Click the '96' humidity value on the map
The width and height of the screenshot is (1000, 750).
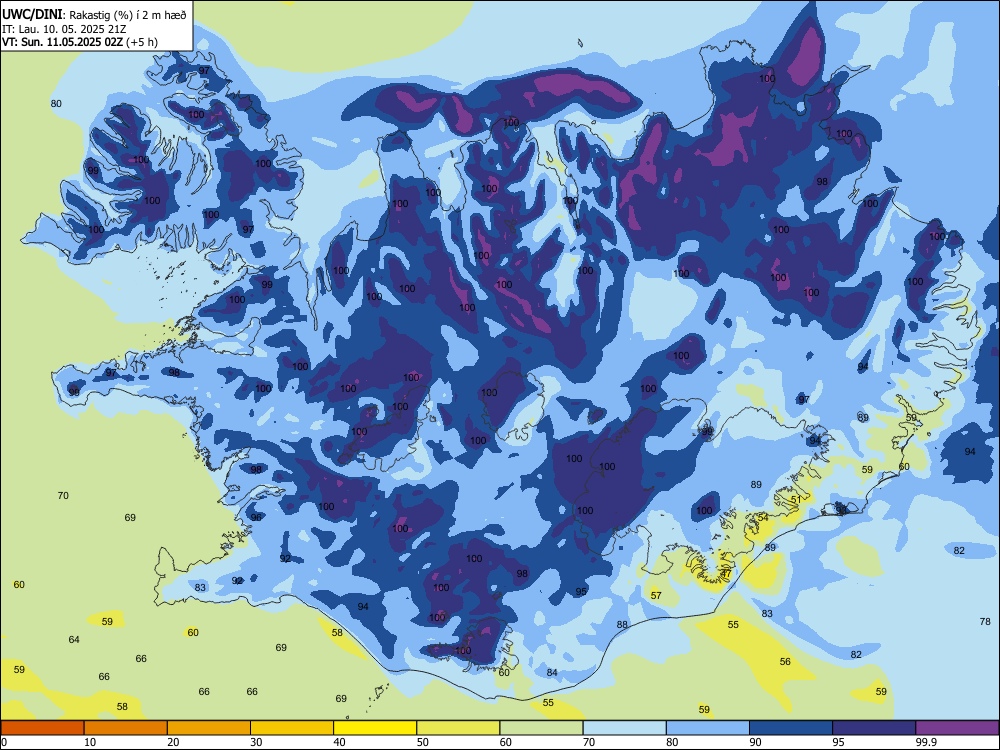point(256,517)
